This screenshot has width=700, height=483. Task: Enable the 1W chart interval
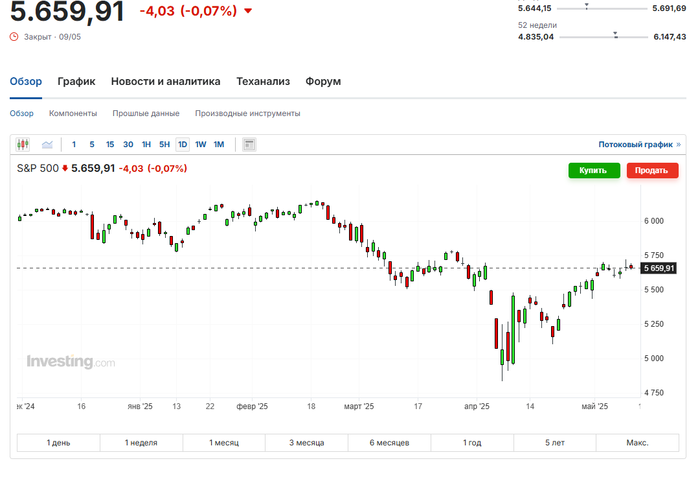pos(200,145)
